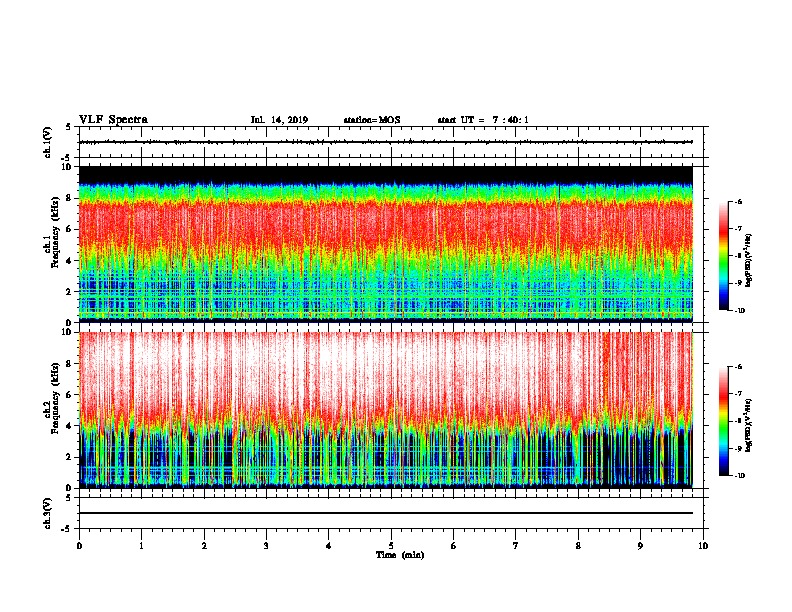Click the ch.3 flat voltage trace
Viewport: 792px width, 612px height.
point(386,513)
